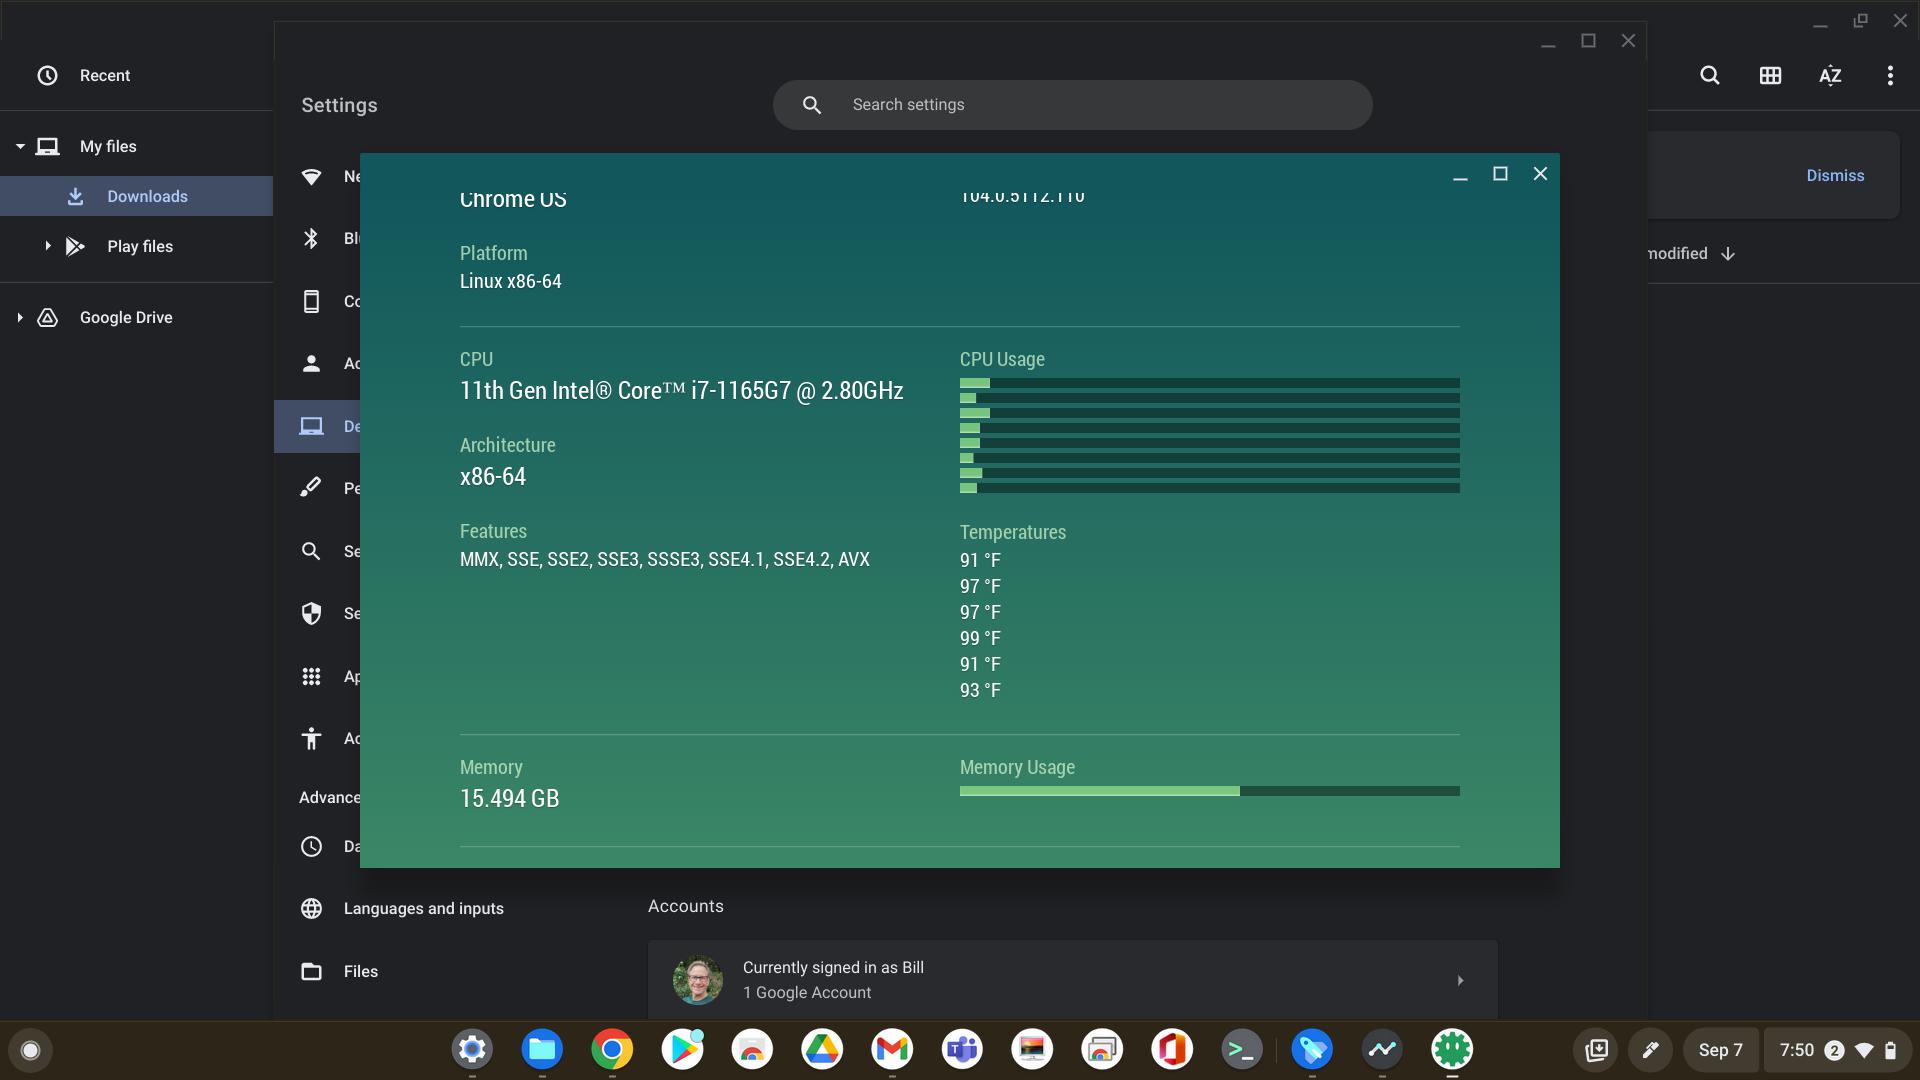Open the A-Z sorting menu in Files
Screen dimensions: 1920x1080
tap(1830, 75)
